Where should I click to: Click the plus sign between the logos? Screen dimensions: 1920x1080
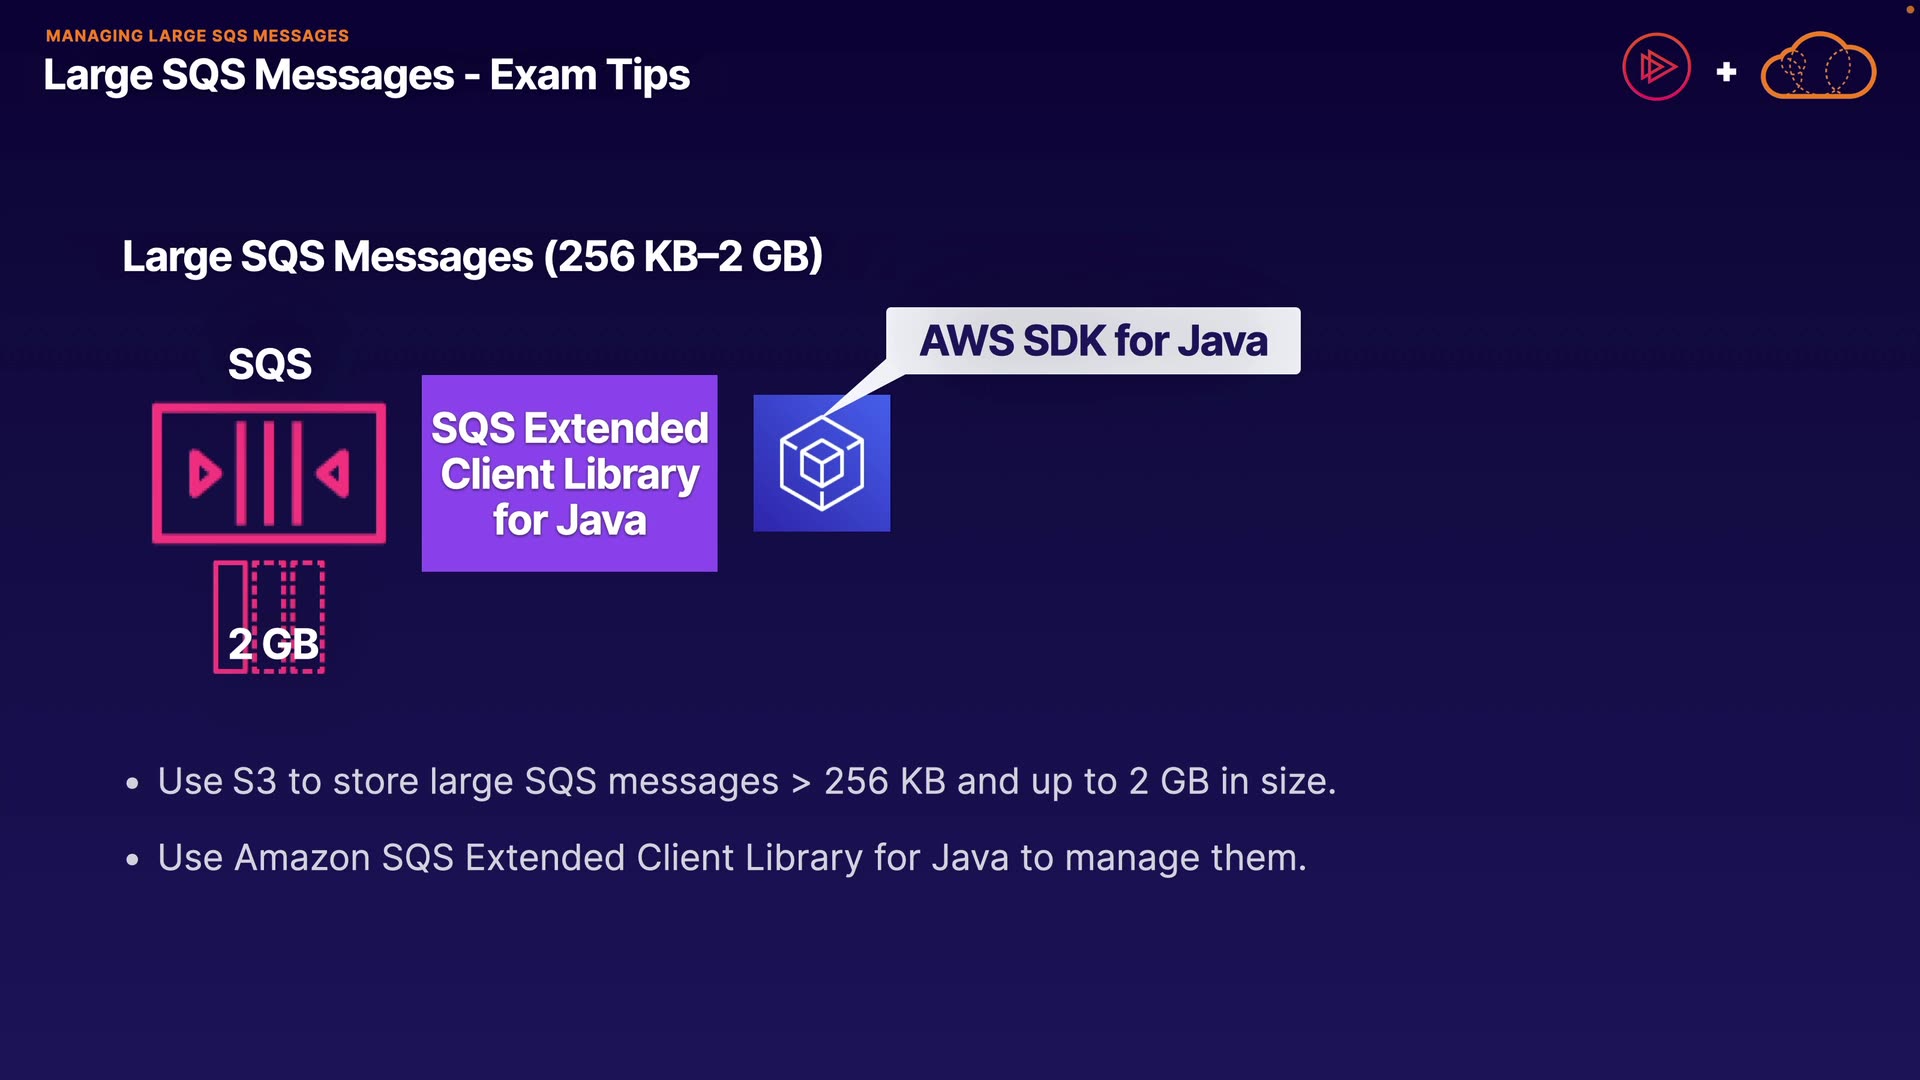coord(1726,72)
